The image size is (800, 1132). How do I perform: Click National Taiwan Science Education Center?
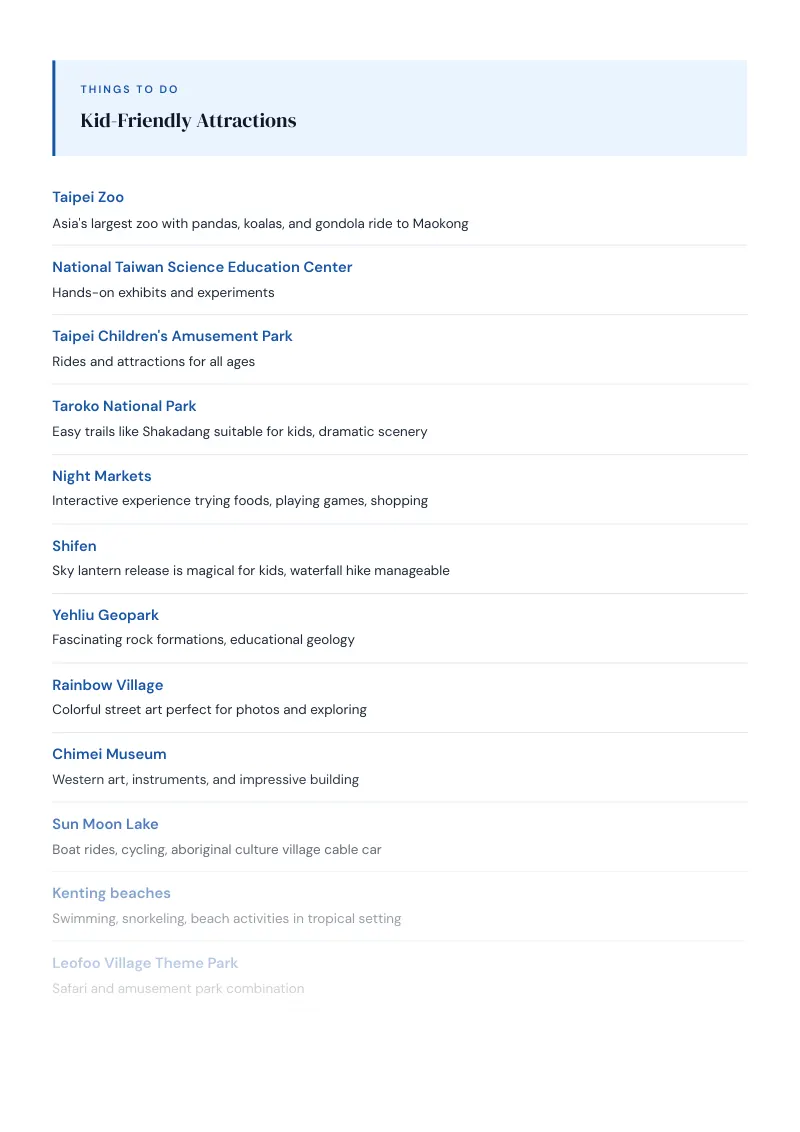pos(202,267)
